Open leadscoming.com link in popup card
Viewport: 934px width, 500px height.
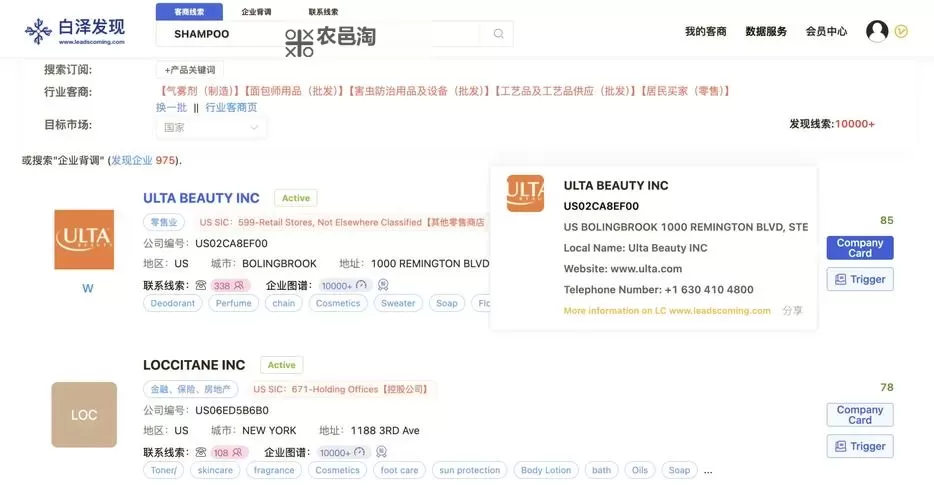667,310
